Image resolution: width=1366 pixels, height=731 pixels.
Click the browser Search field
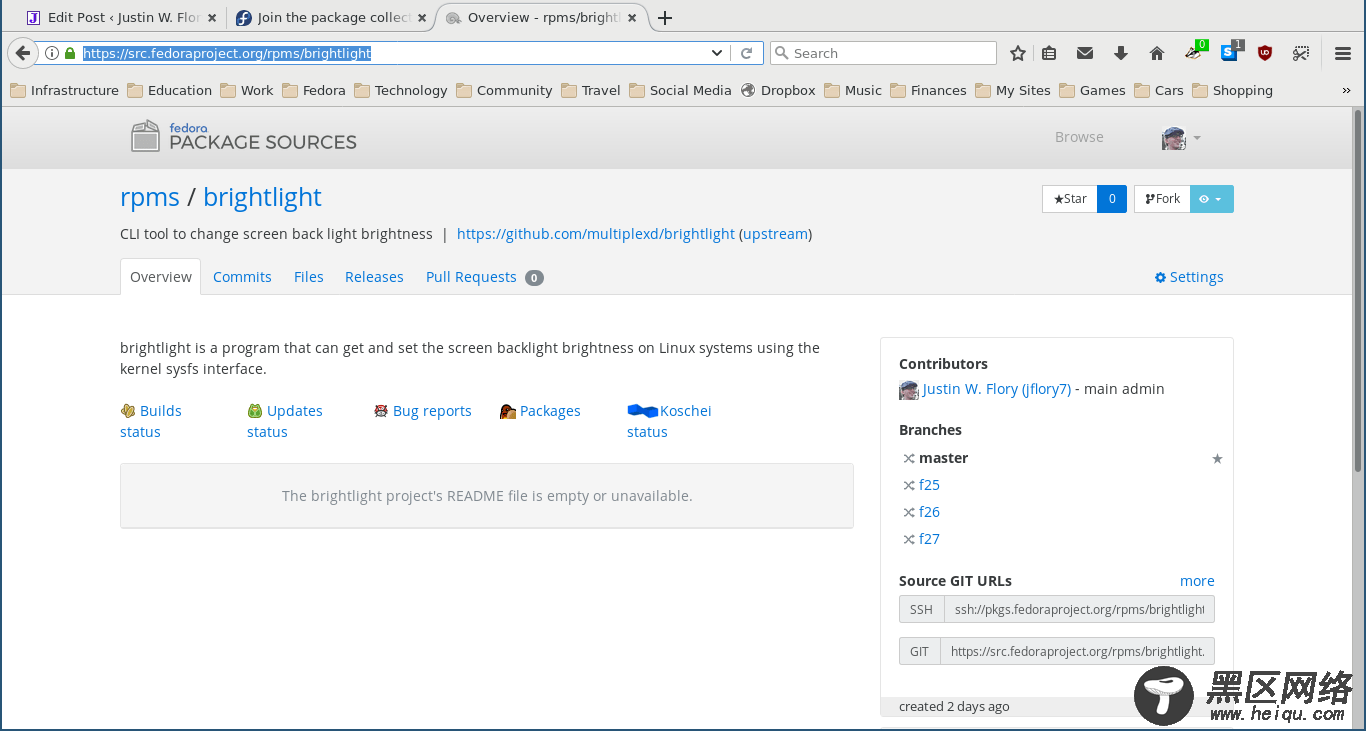(883, 53)
